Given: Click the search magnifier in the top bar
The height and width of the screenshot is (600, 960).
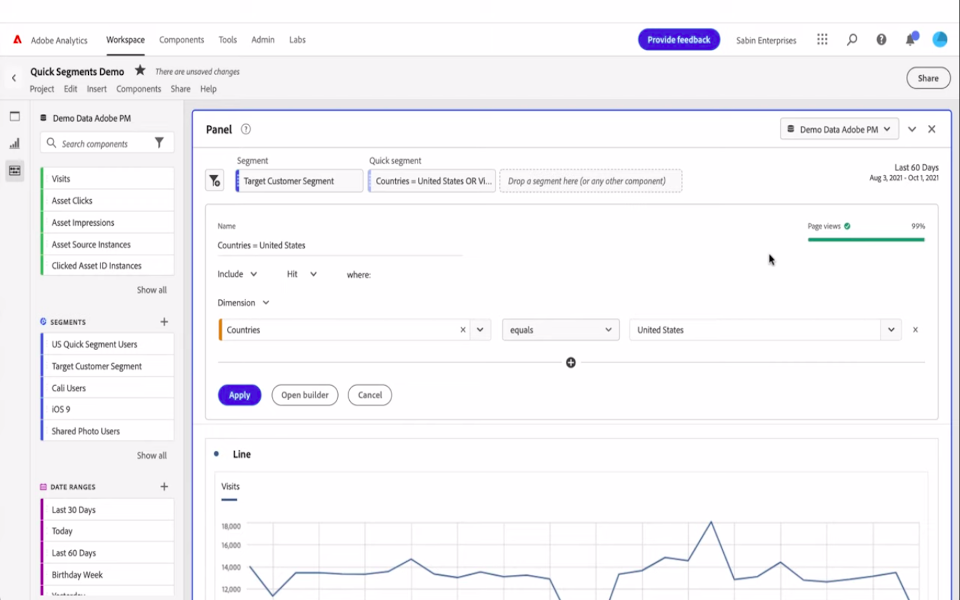Looking at the screenshot, I should (x=852, y=40).
